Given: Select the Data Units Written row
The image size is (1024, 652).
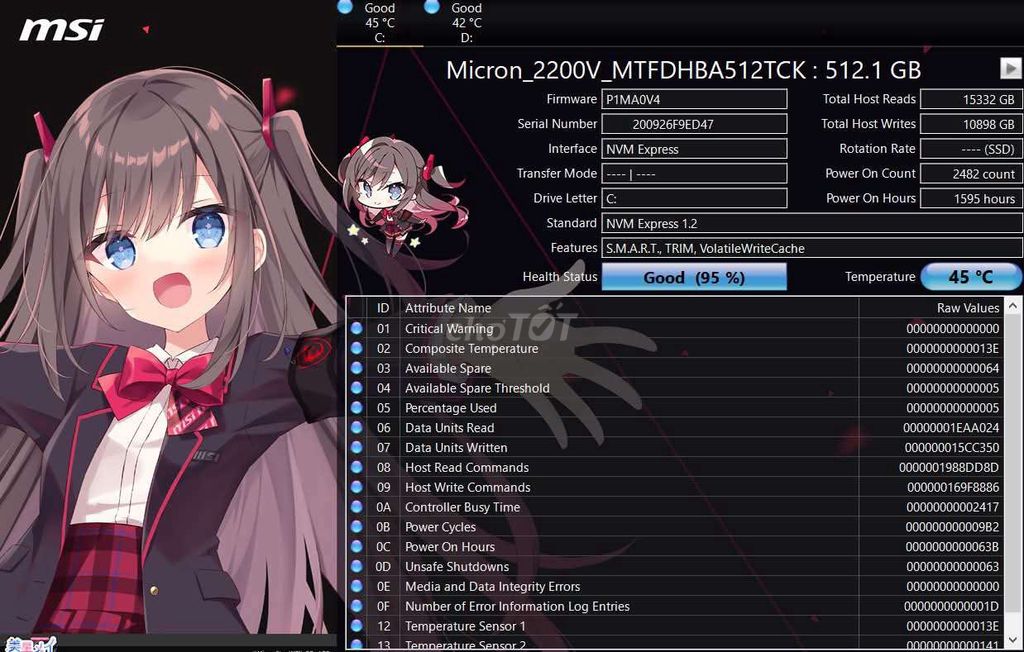Looking at the screenshot, I should pyautogui.click(x=675, y=448).
